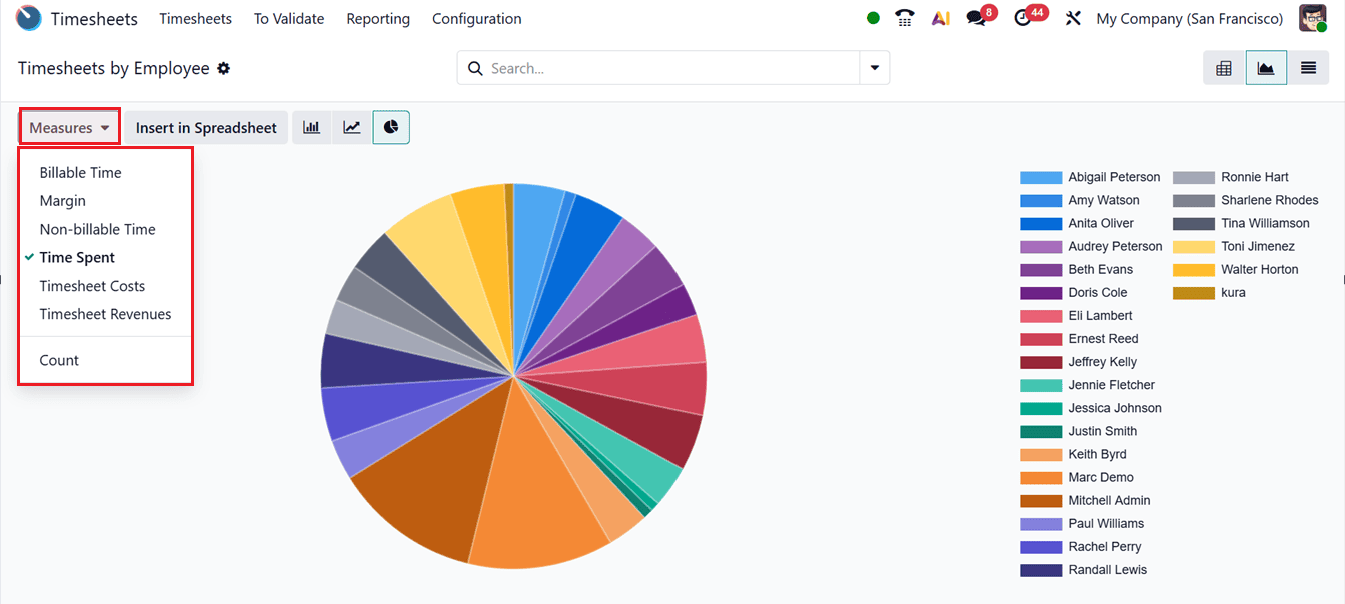
Task: Open the user avatar menu
Action: click(x=1312, y=18)
